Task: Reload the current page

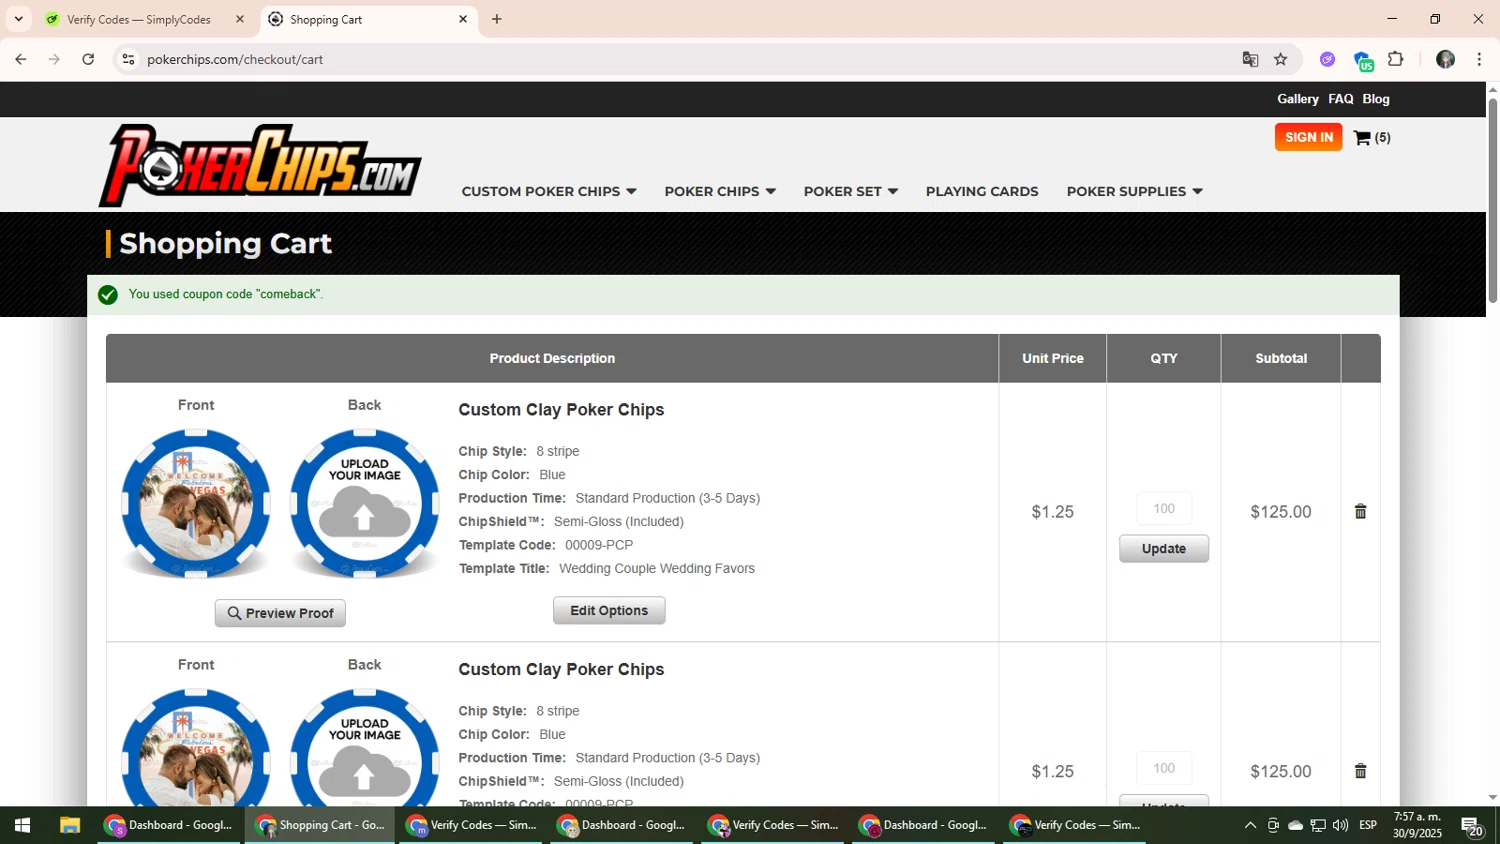Action: click(88, 59)
